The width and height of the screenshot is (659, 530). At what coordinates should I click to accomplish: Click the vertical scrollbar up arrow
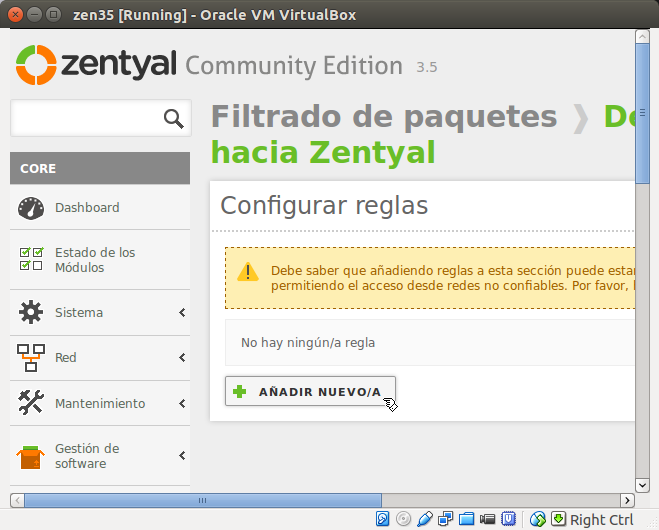[642, 37]
